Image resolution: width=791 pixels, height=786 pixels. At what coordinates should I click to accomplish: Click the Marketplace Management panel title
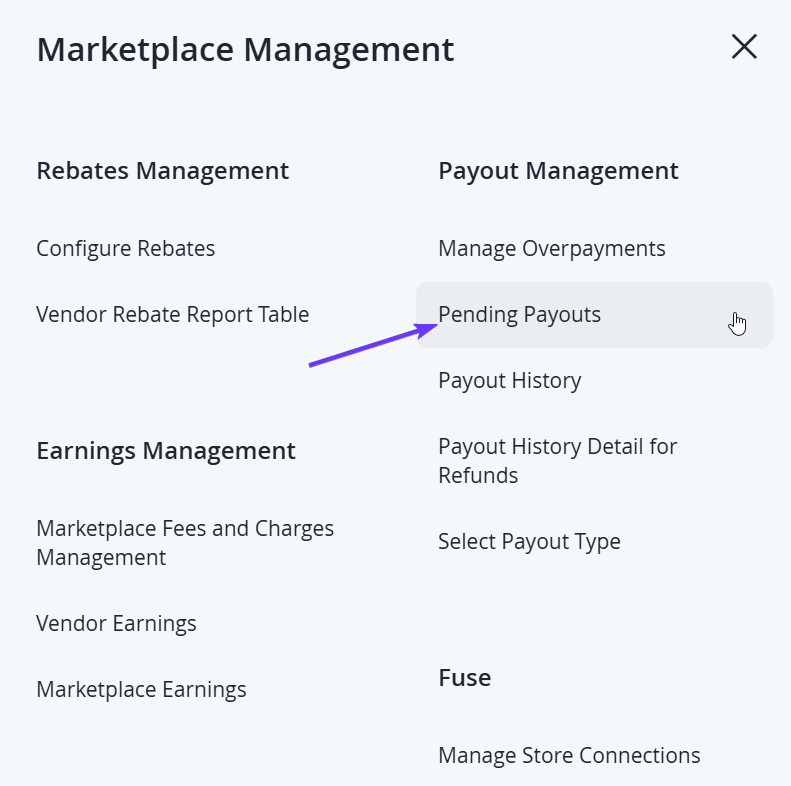(245, 49)
